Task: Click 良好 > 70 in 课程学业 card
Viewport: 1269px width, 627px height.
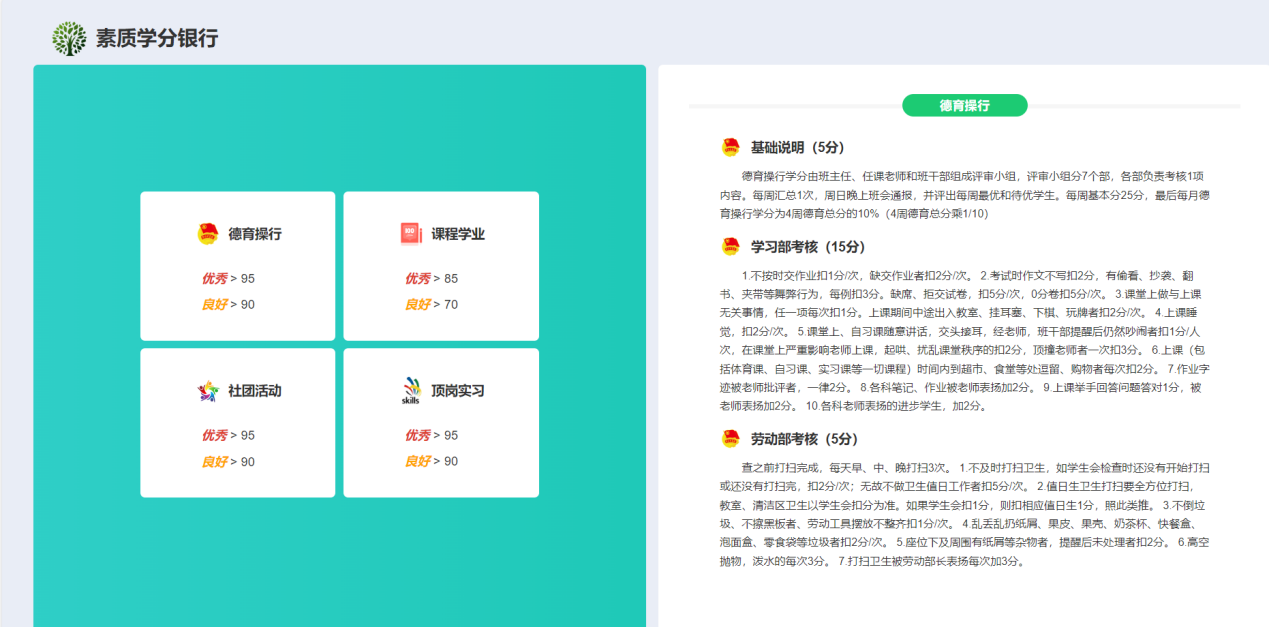Action: [431, 304]
